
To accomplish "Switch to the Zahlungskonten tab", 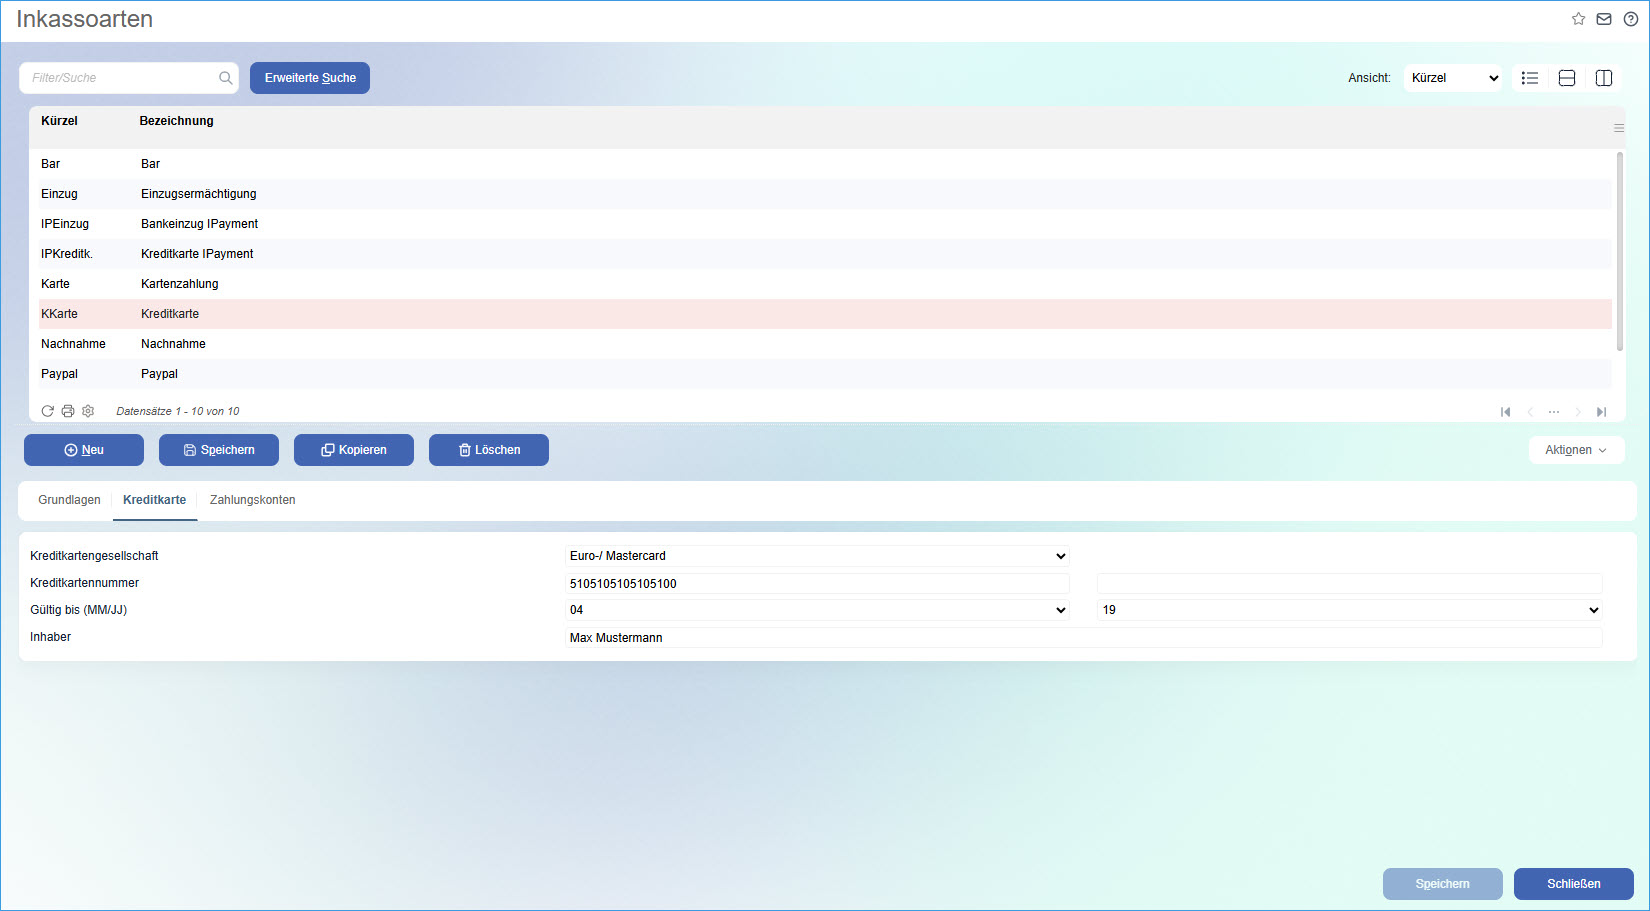I will pyautogui.click(x=253, y=500).
